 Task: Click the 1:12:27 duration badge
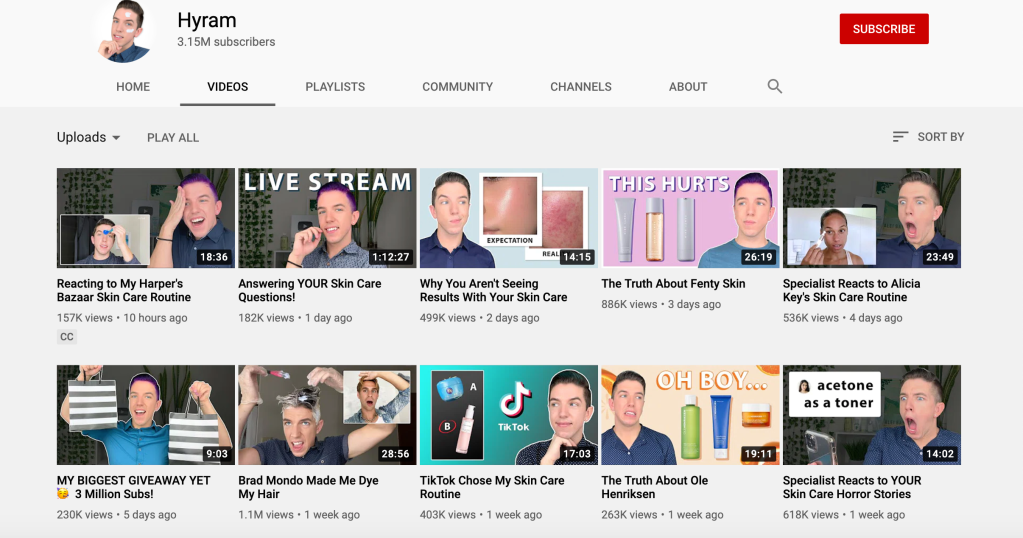click(x=391, y=257)
